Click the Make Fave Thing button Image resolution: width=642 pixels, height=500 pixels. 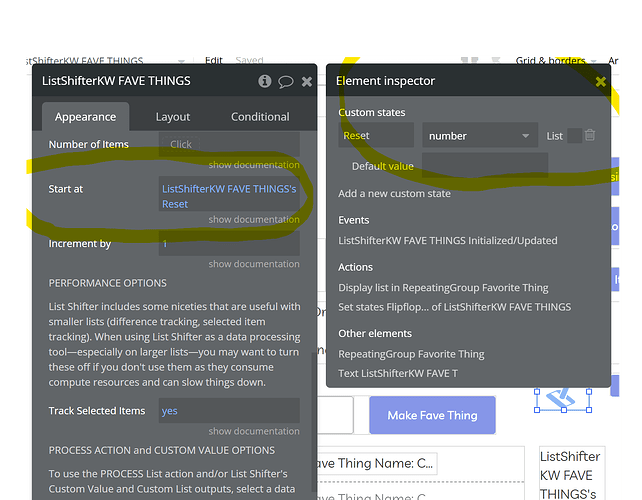coord(432,415)
